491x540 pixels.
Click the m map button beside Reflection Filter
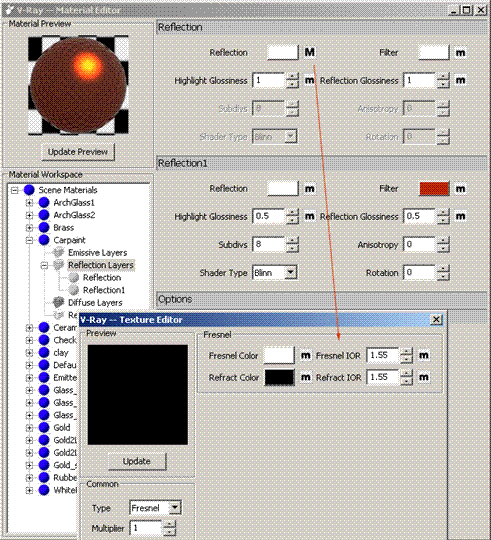[x=460, y=53]
